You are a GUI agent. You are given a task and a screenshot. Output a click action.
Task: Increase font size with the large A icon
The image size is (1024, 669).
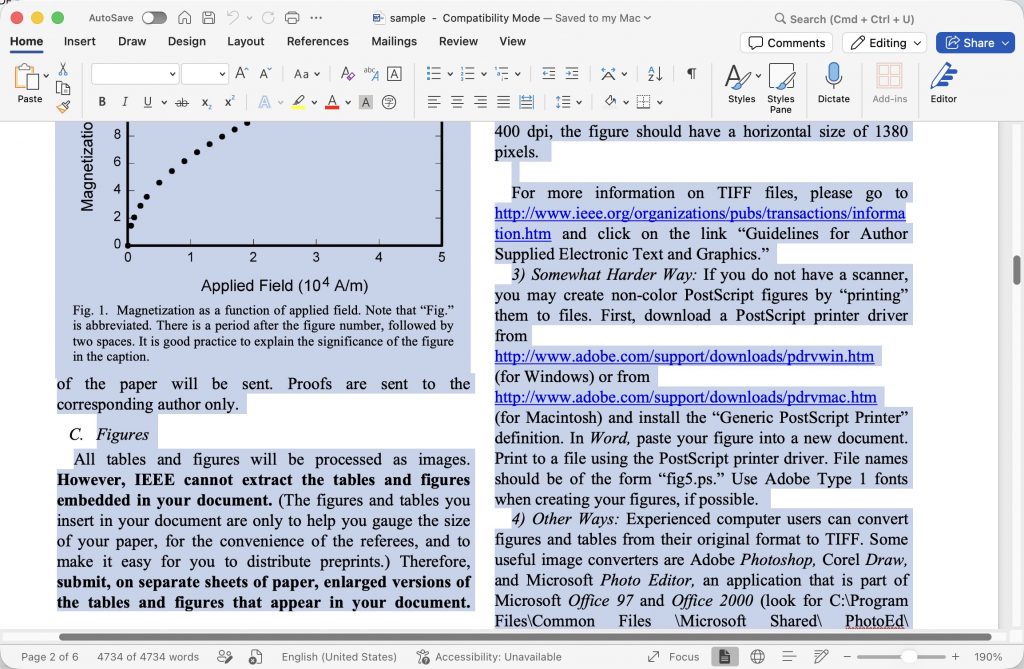click(242, 74)
